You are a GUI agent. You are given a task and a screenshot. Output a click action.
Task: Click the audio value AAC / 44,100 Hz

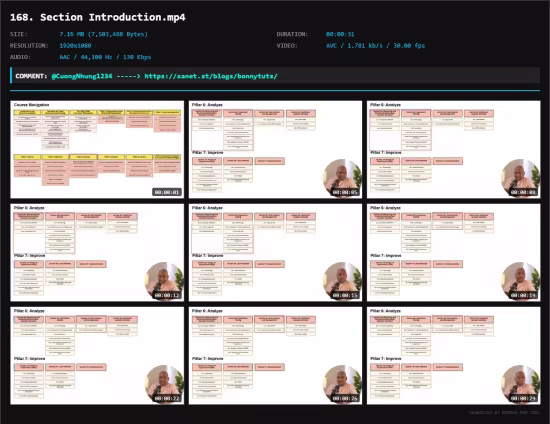[x=105, y=57]
